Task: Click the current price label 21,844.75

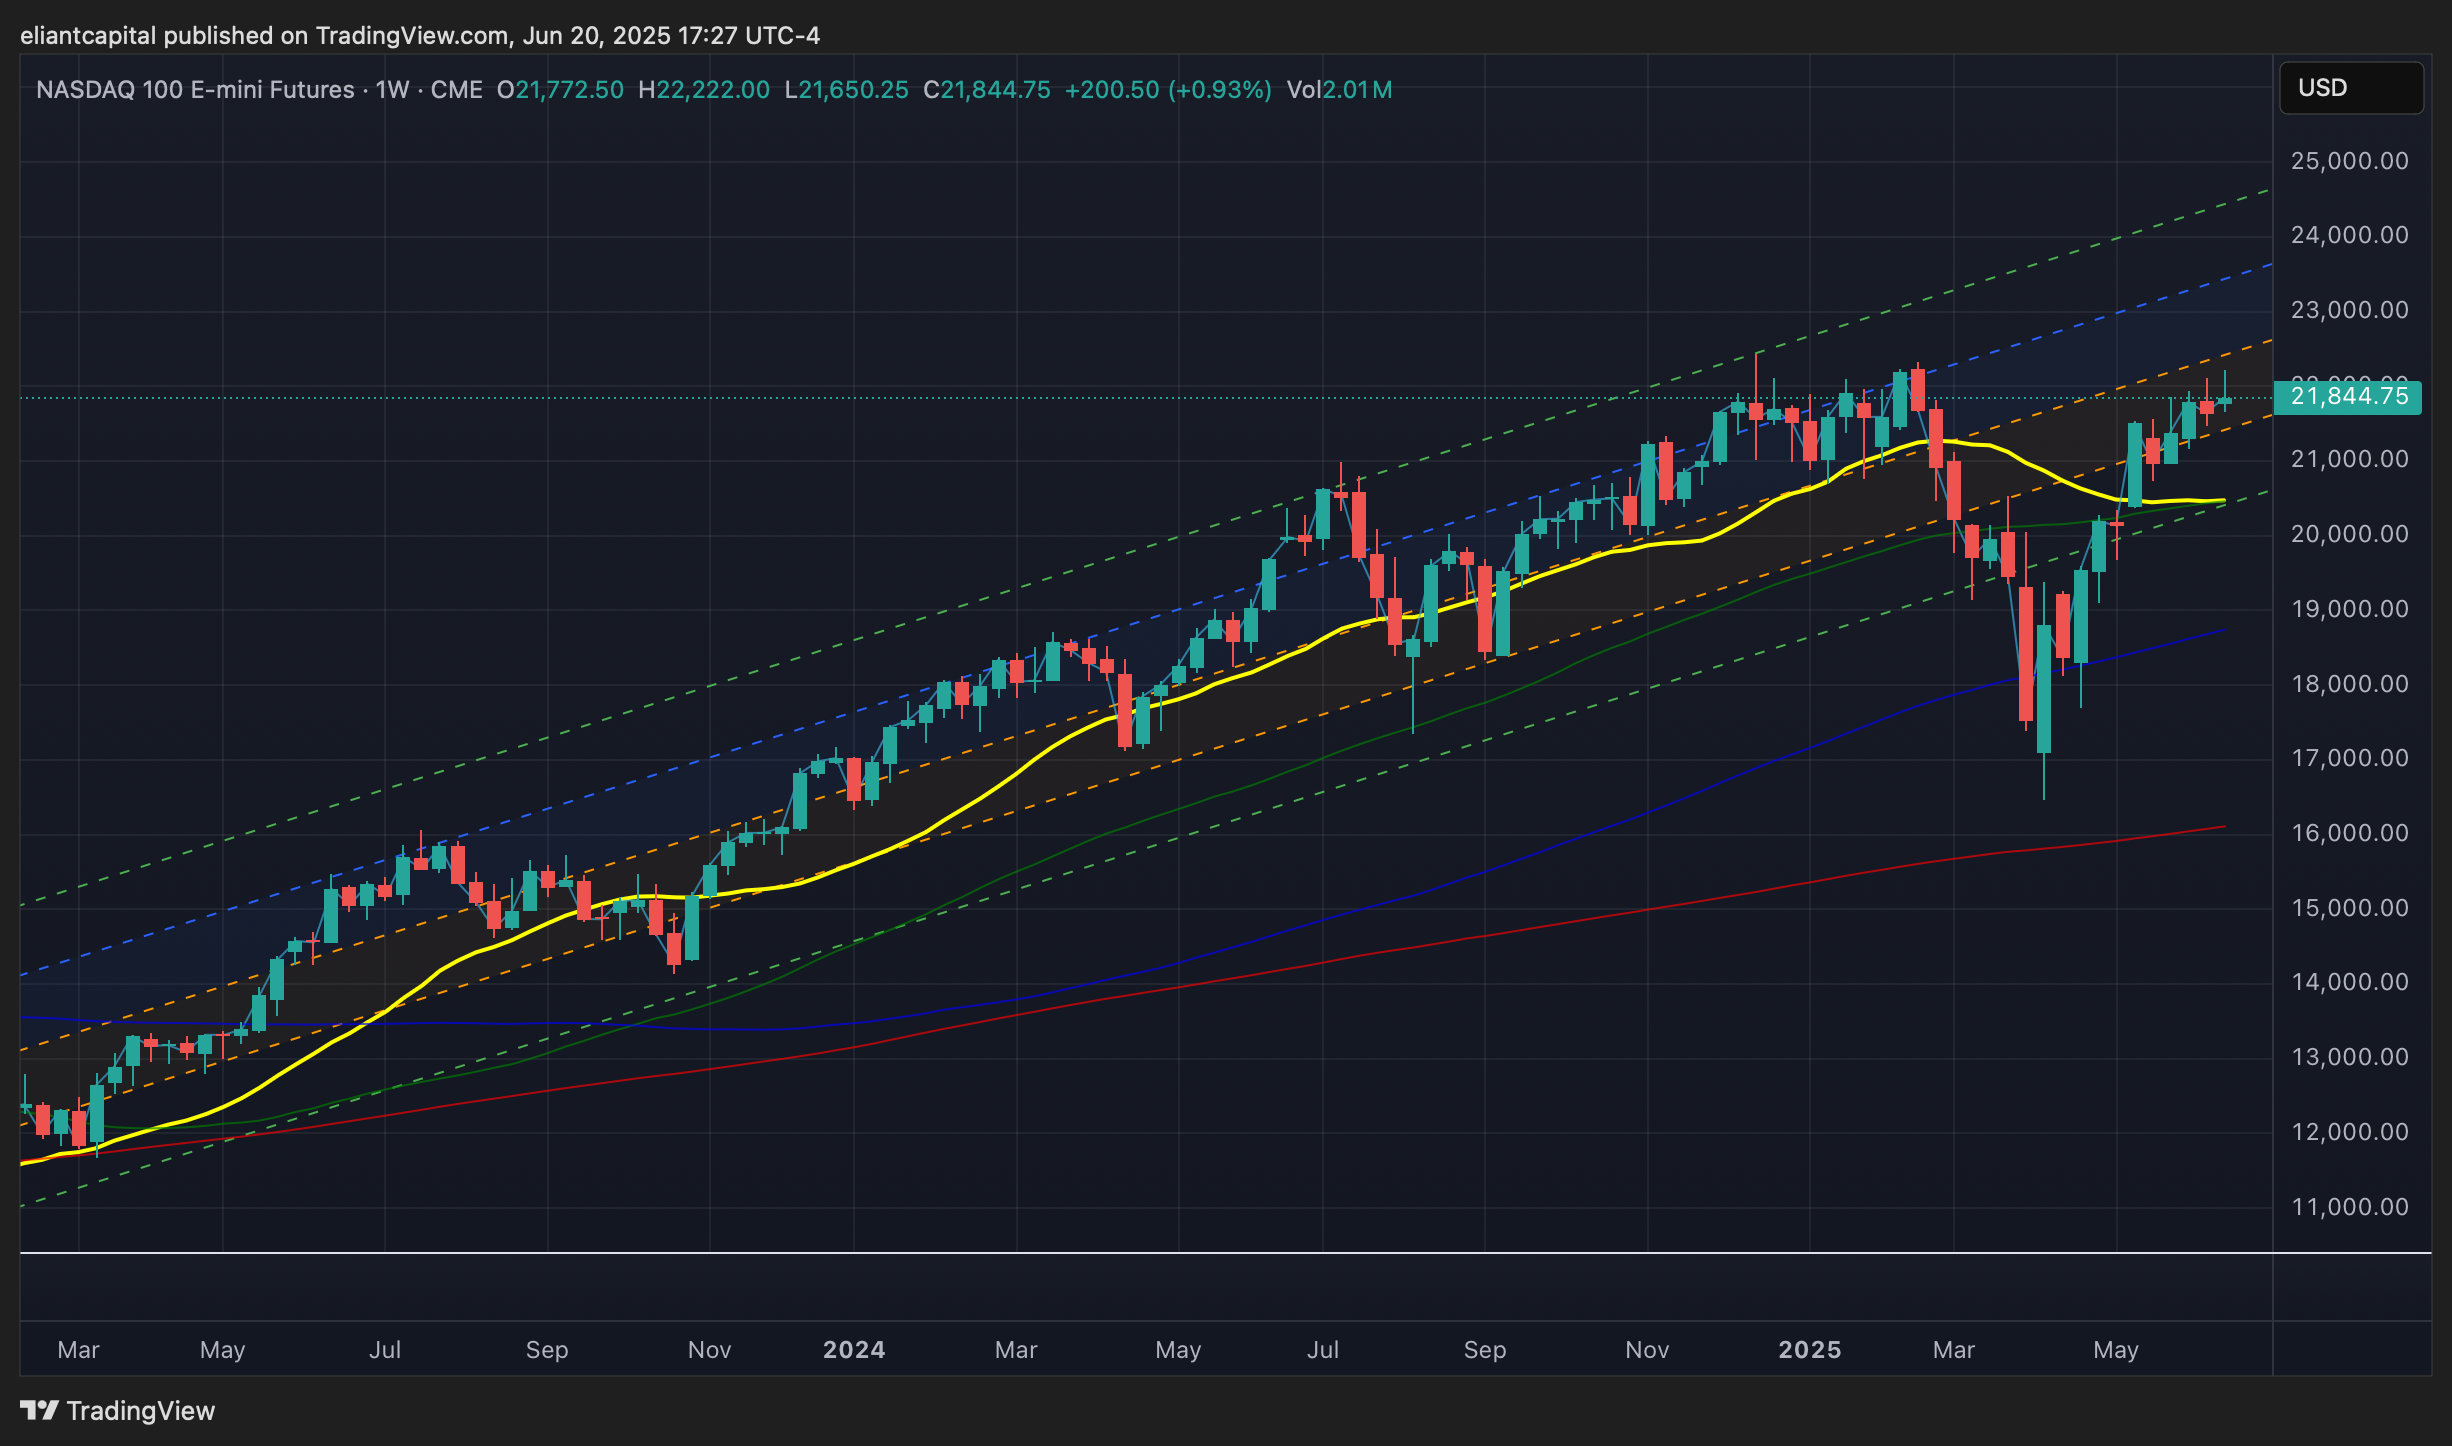Action: [x=2347, y=397]
